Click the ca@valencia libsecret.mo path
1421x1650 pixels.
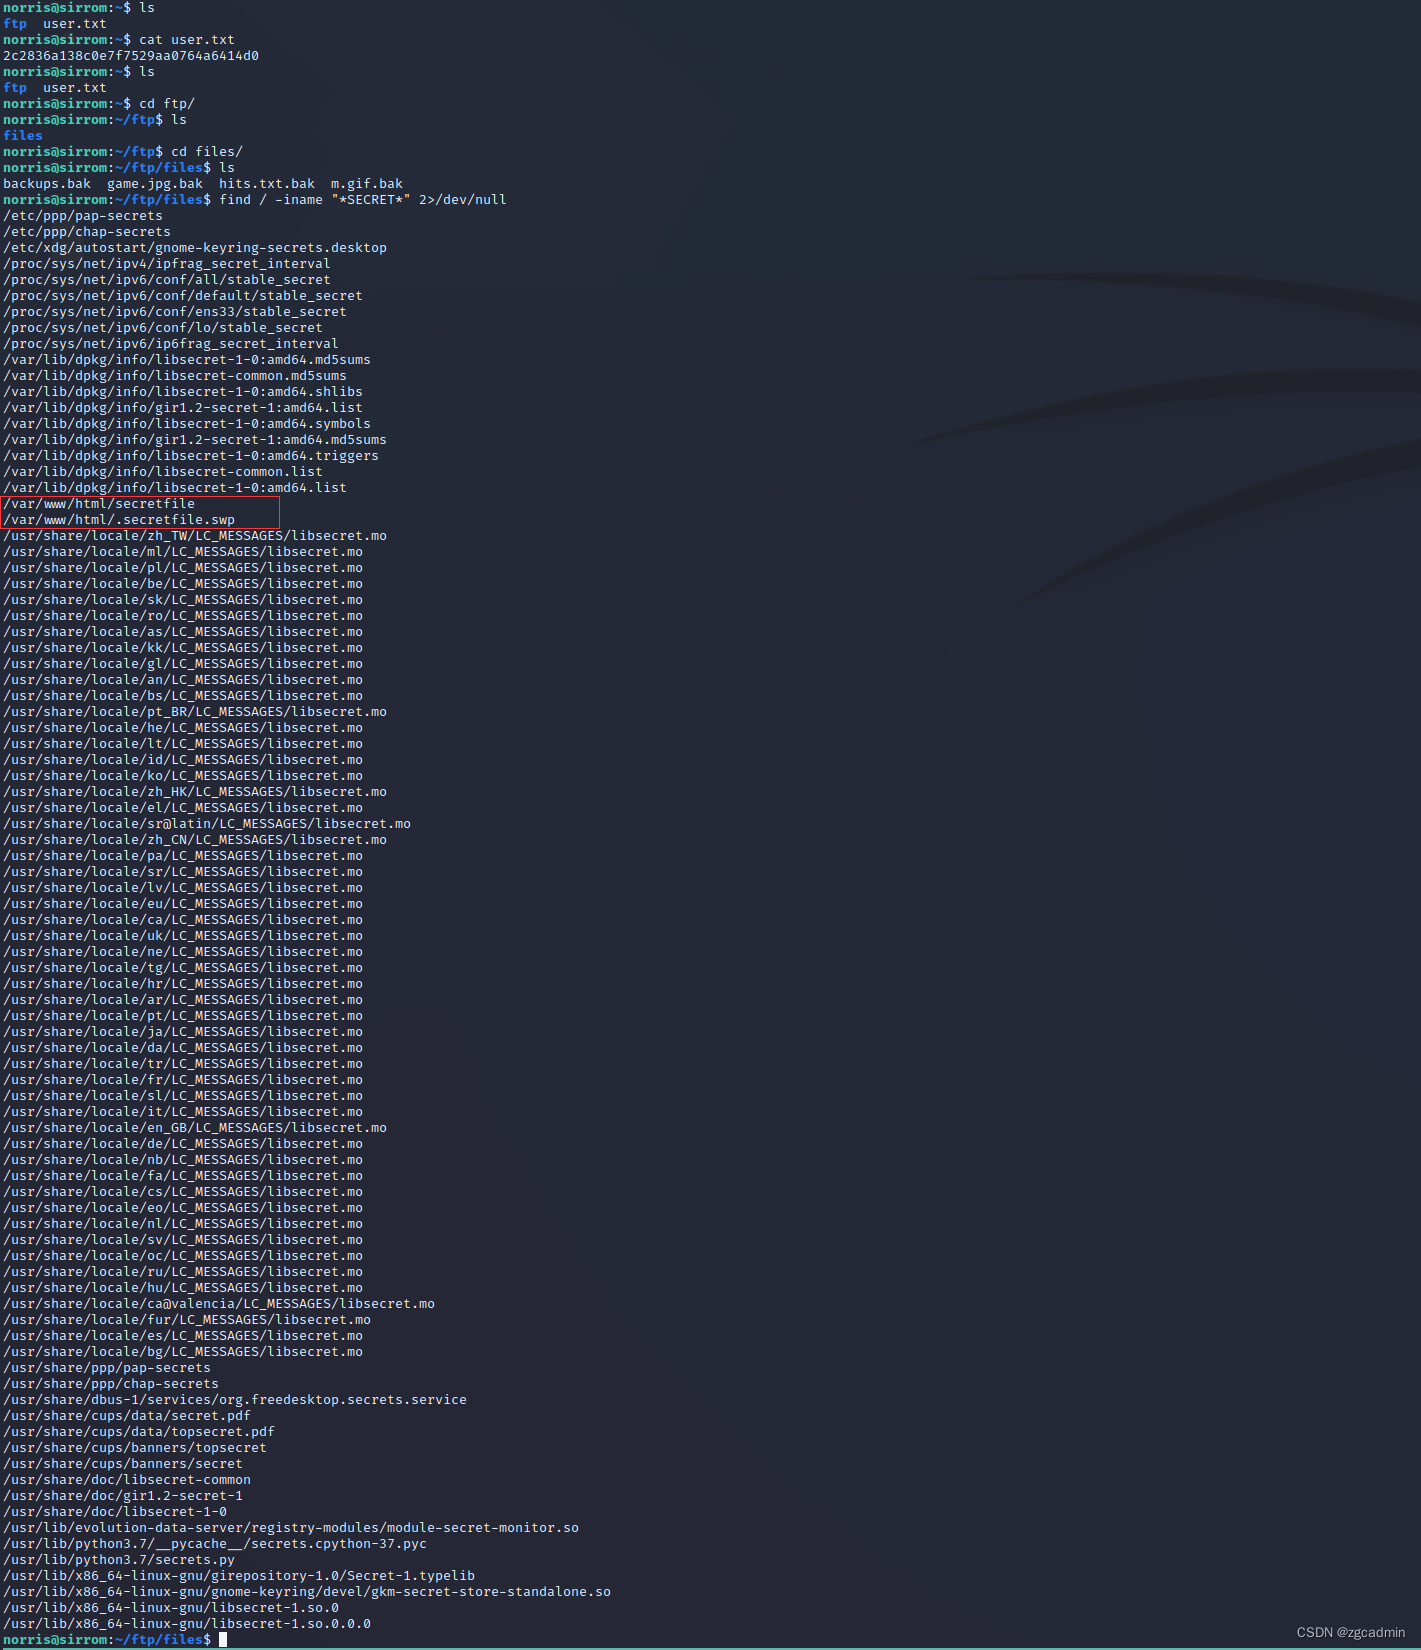[x=219, y=1304]
